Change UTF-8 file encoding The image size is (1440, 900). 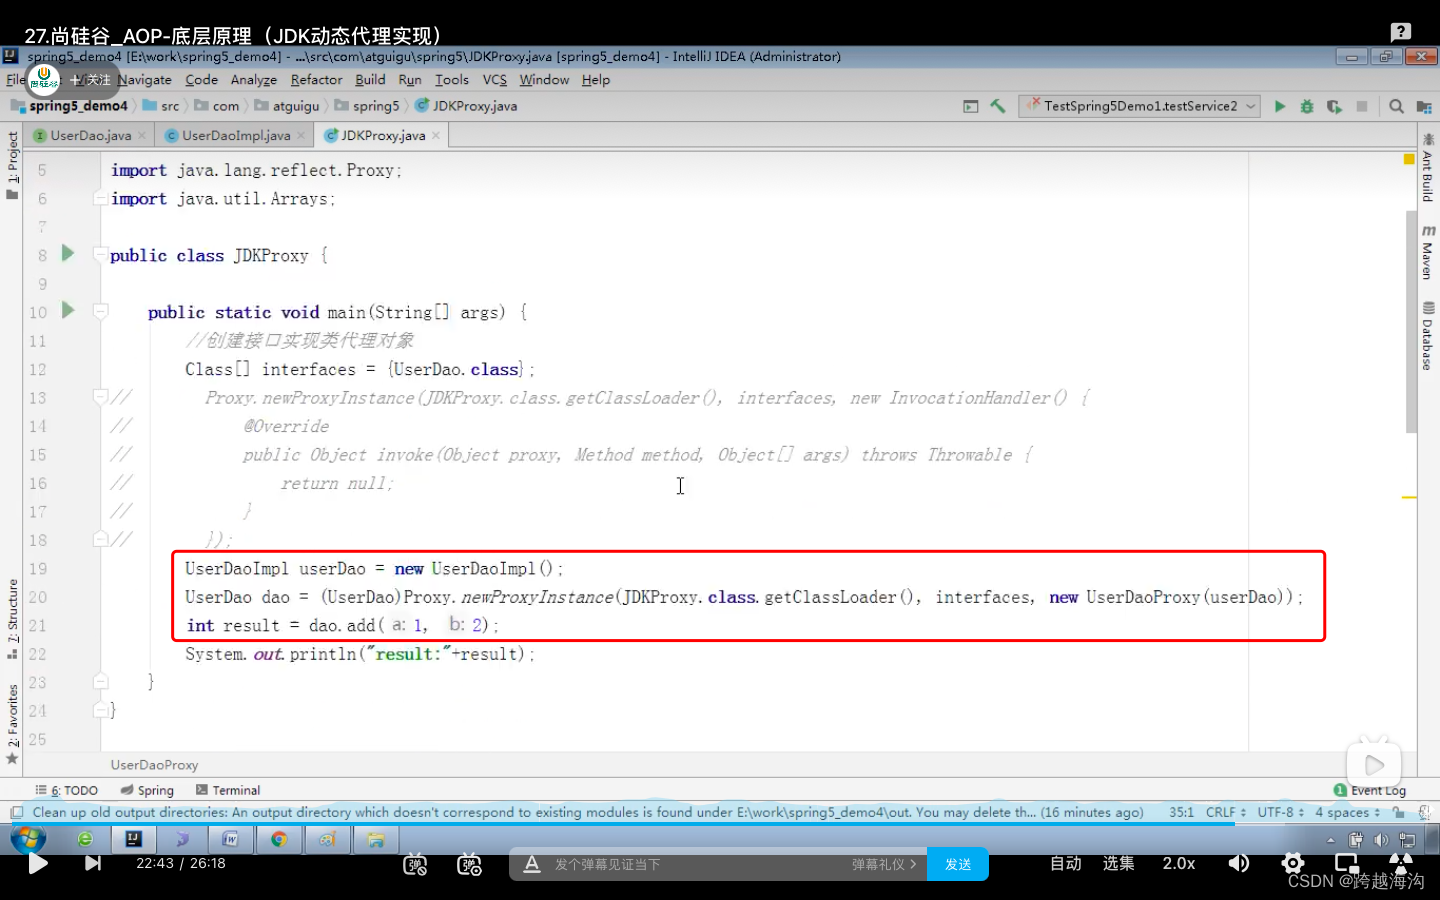[x=1280, y=812]
